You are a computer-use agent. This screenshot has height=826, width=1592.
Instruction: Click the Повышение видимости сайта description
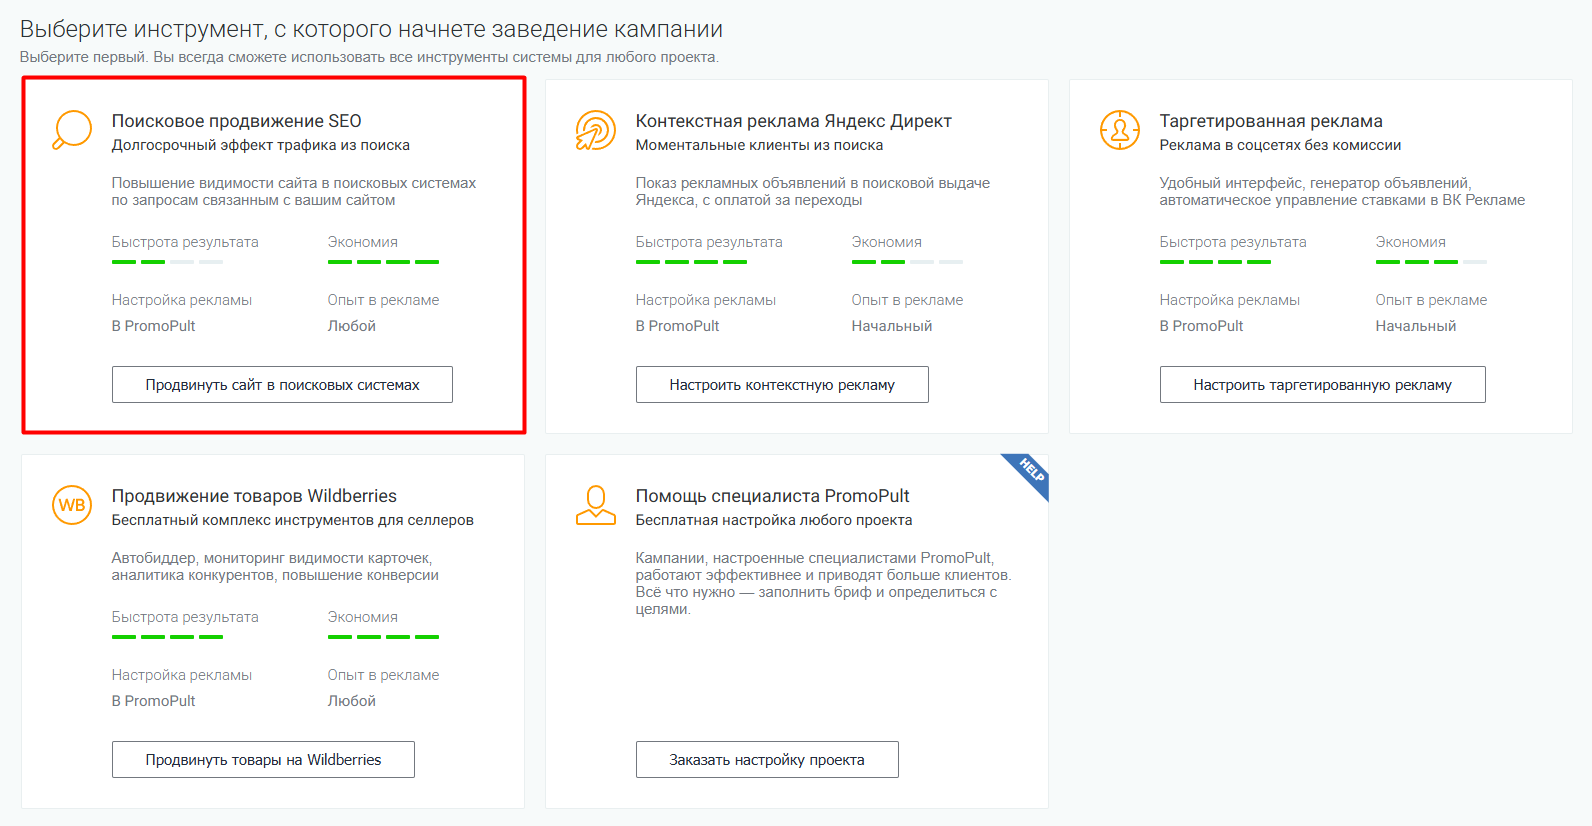294,192
